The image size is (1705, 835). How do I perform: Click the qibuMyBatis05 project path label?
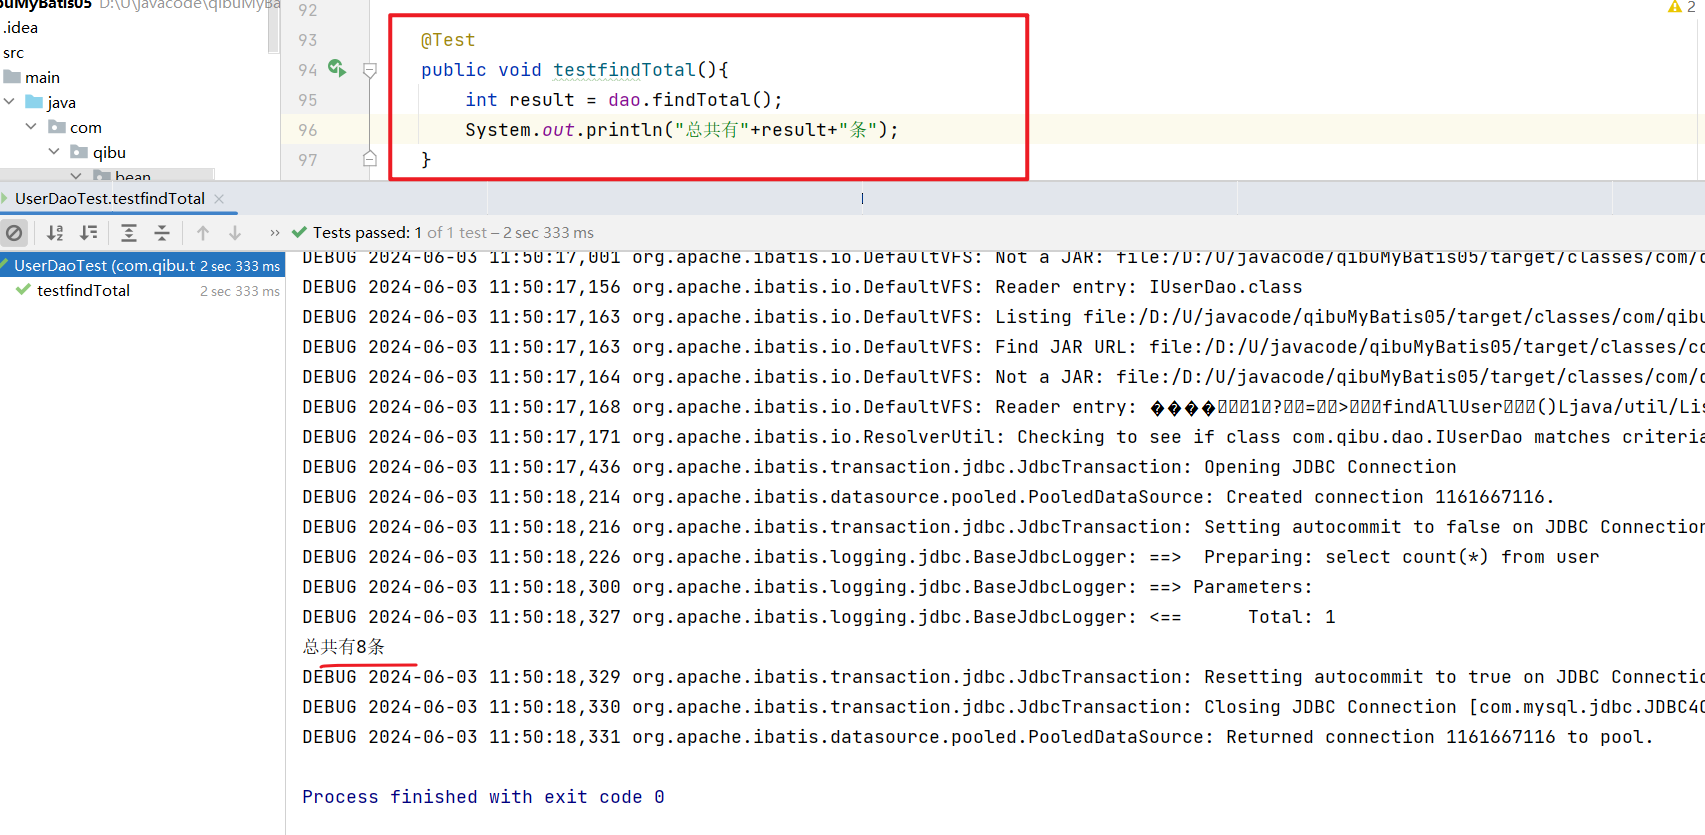pyautogui.click(x=189, y=5)
